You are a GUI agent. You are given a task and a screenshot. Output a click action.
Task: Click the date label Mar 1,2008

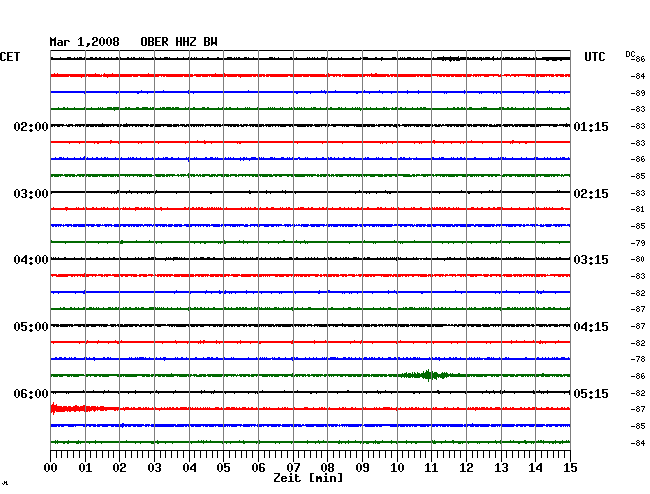[85, 42]
